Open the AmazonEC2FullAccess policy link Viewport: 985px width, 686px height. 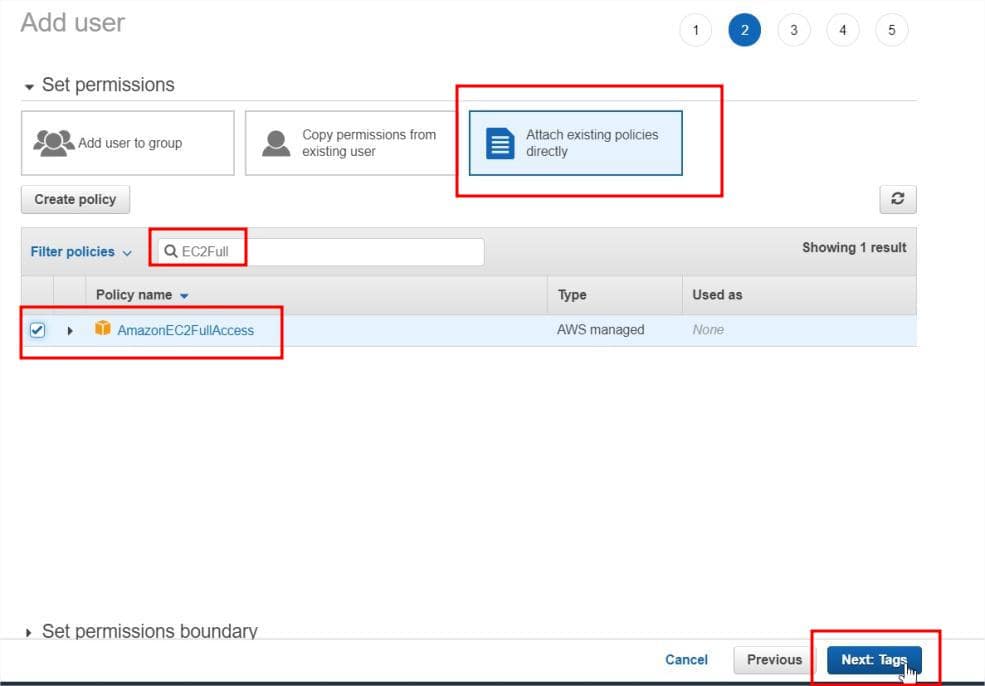(x=185, y=330)
